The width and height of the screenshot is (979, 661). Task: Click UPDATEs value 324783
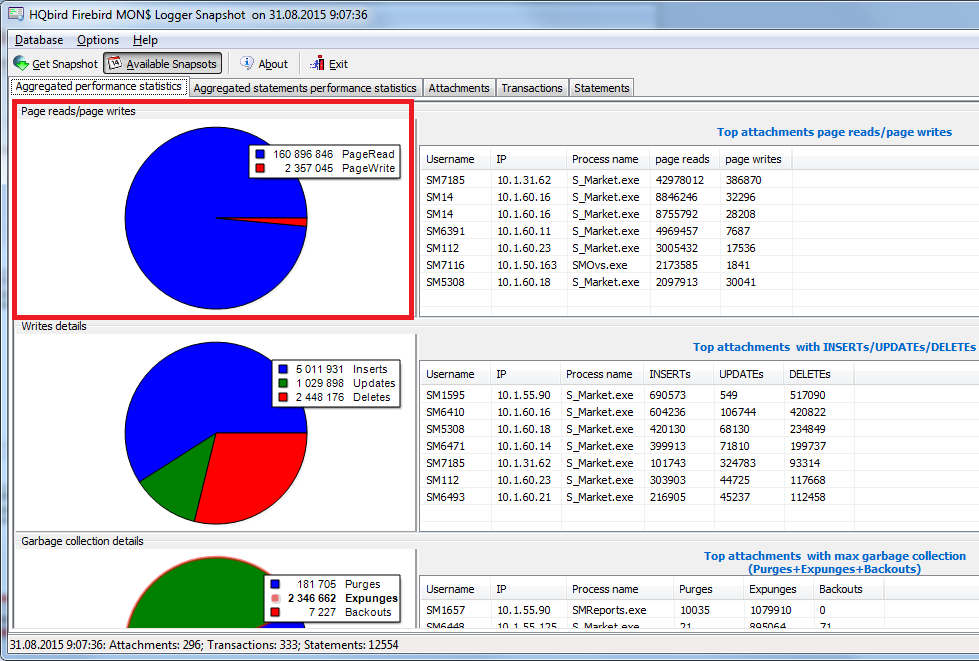tap(737, 463)
